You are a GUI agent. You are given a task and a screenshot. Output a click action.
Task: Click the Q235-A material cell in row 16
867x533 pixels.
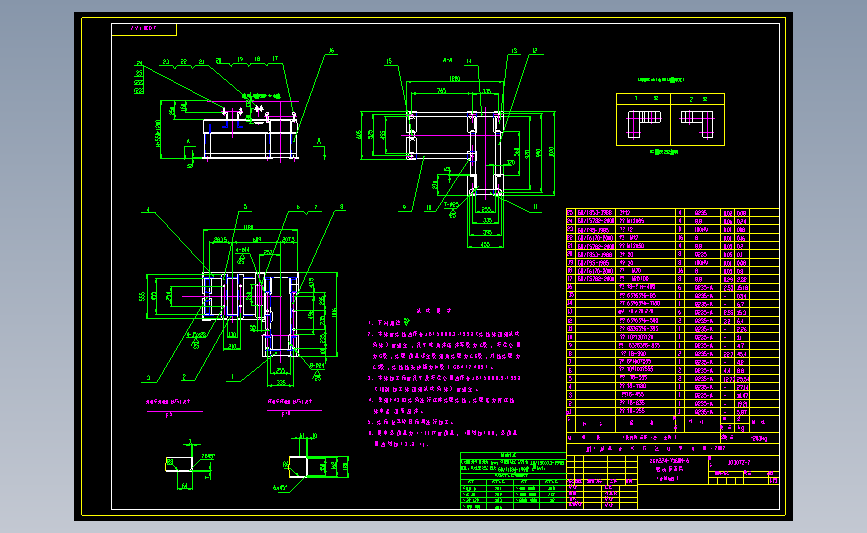click(704, 288)
